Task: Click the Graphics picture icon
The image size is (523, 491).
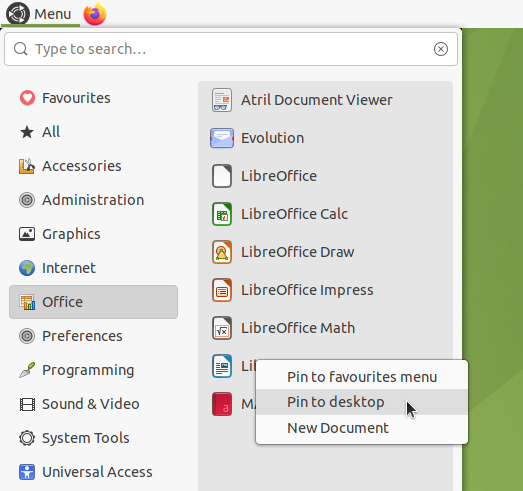Action: point(27,234)
